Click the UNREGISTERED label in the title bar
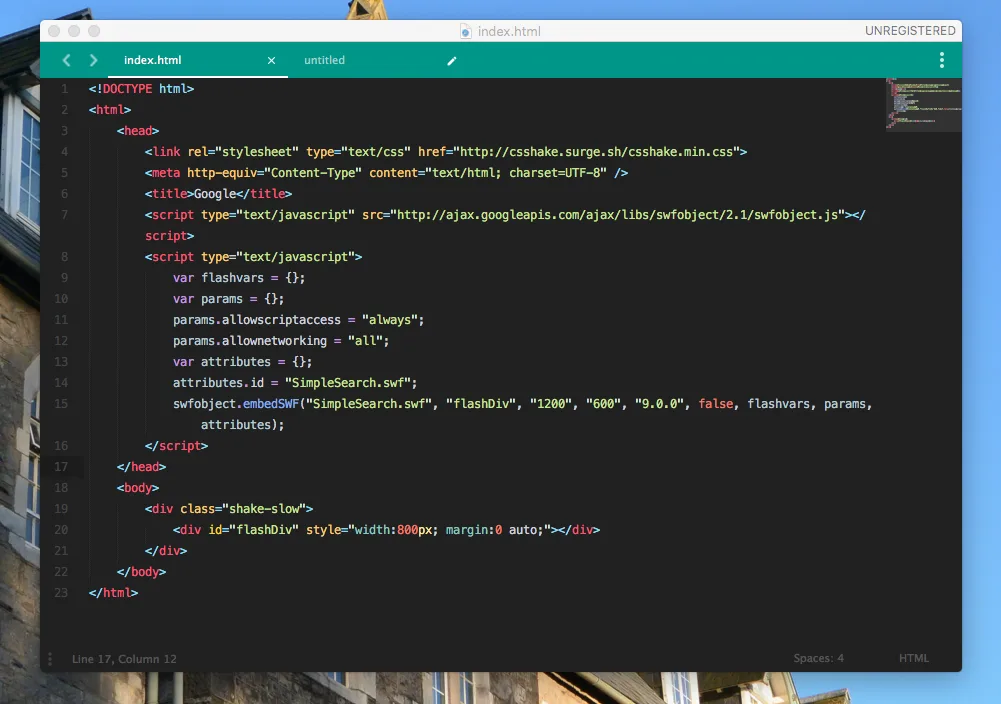The height and width of the screenshot is (704, 1001). click(909, 30)
